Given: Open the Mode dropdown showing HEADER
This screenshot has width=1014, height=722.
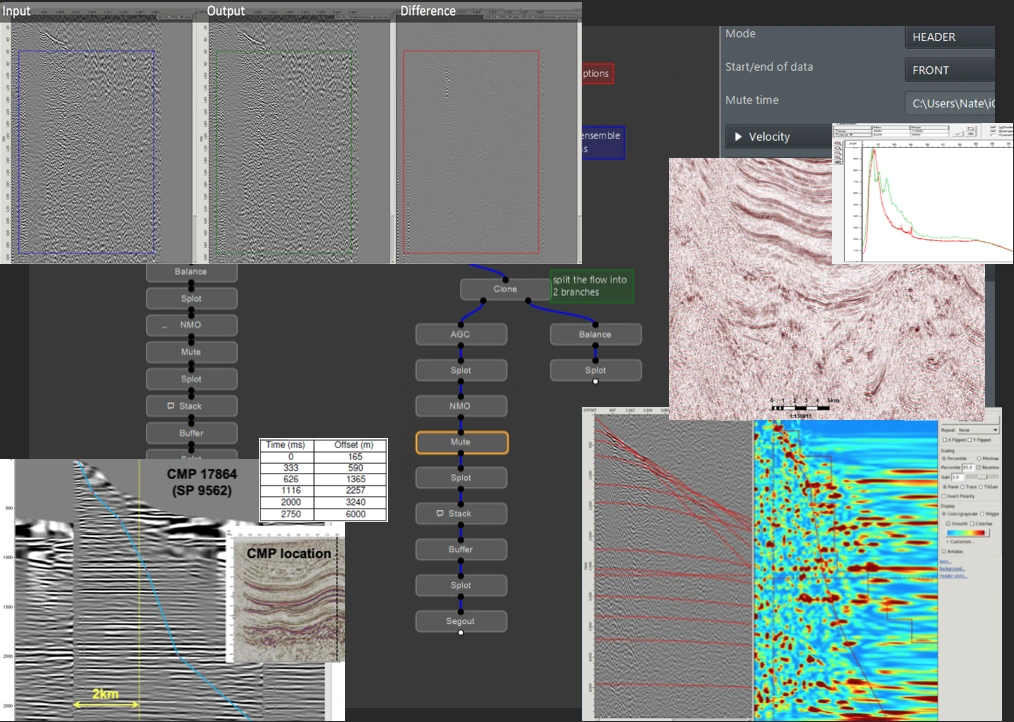Looking at the screenshot, I should pos(950,37).
